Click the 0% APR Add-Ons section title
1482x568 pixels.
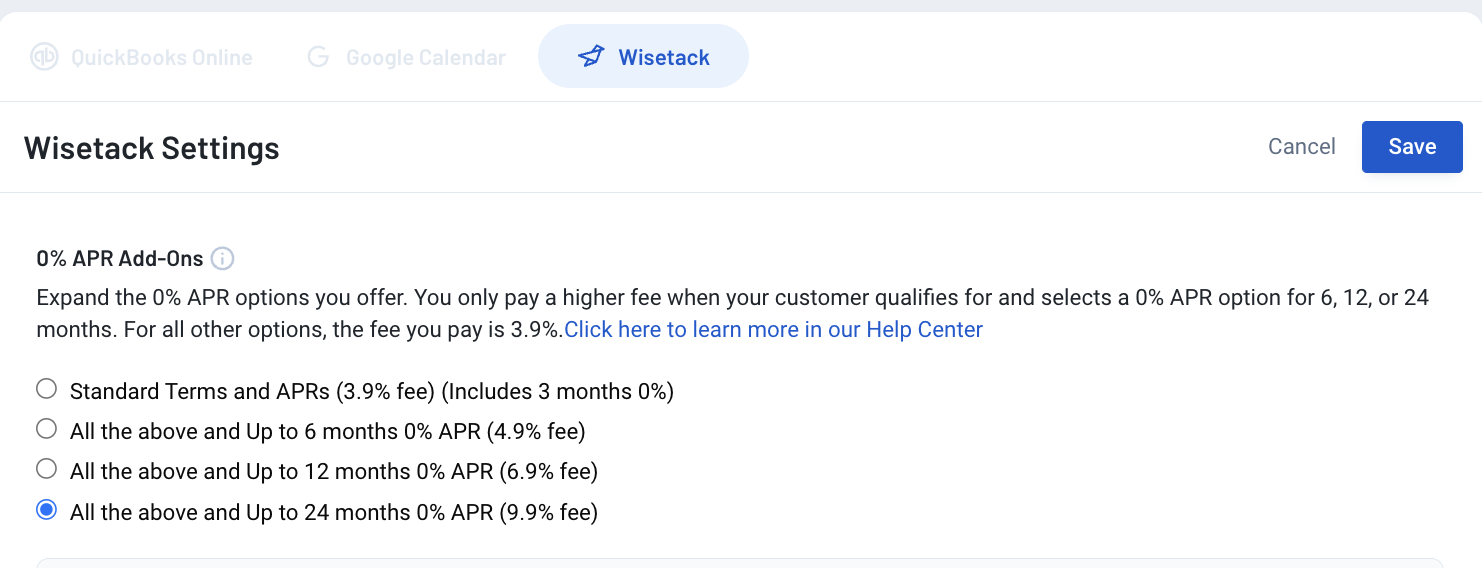click(x=120, y=259)
